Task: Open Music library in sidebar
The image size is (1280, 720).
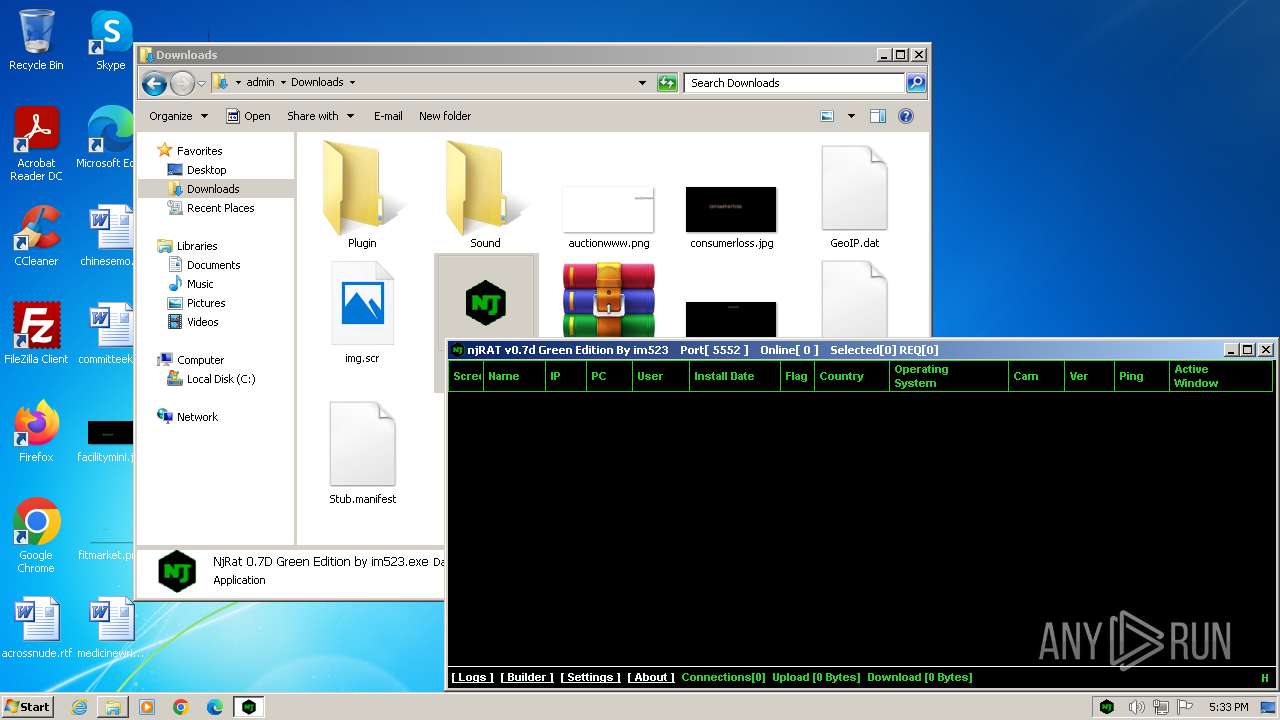Action: [x=200, y=284]
